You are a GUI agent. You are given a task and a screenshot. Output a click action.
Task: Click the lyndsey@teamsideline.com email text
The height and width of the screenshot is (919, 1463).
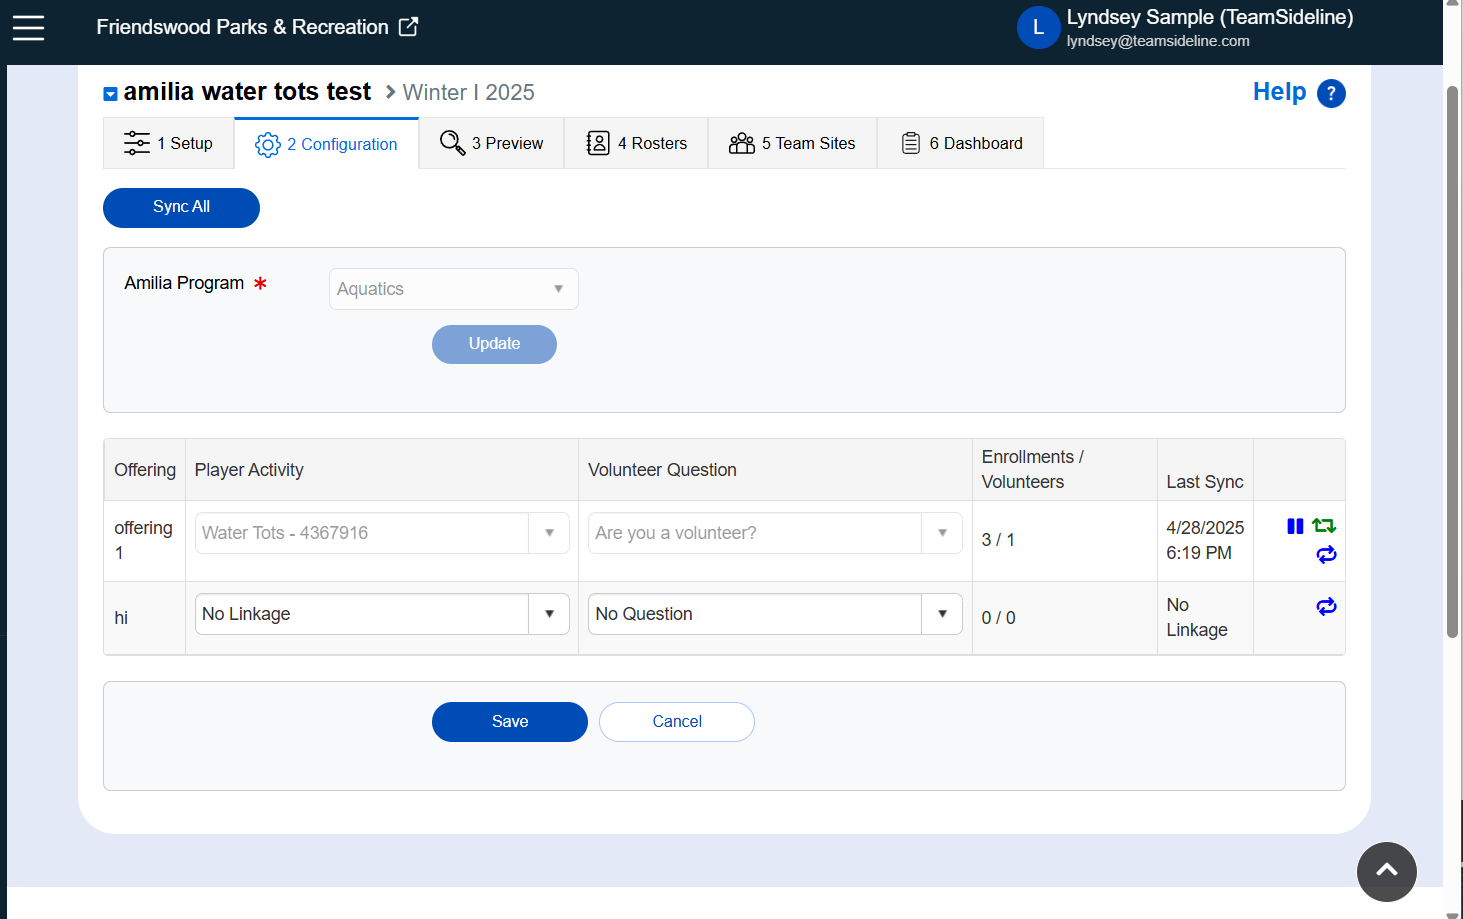[x=1158, y=41]
